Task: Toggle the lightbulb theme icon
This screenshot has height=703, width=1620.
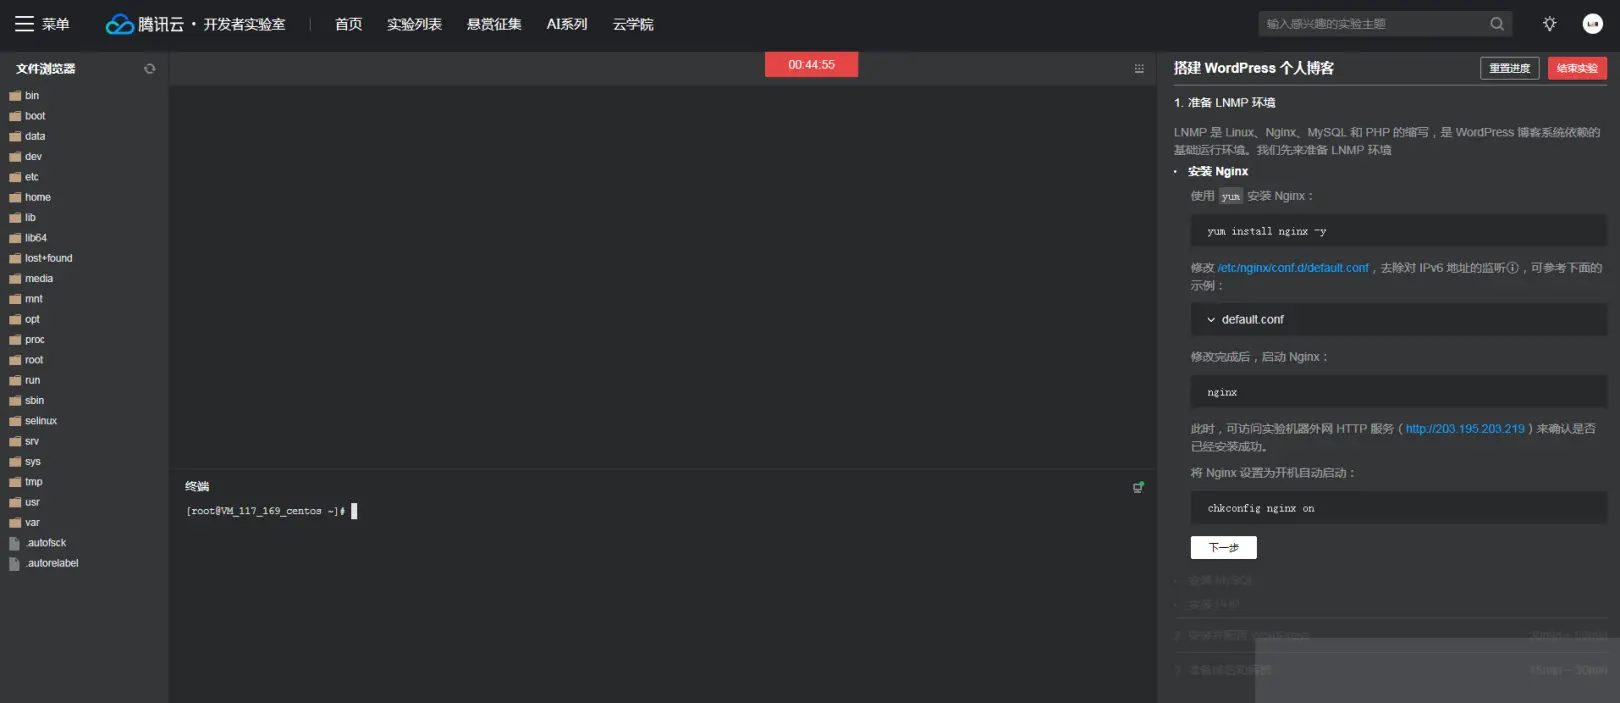Action: 1549,24
